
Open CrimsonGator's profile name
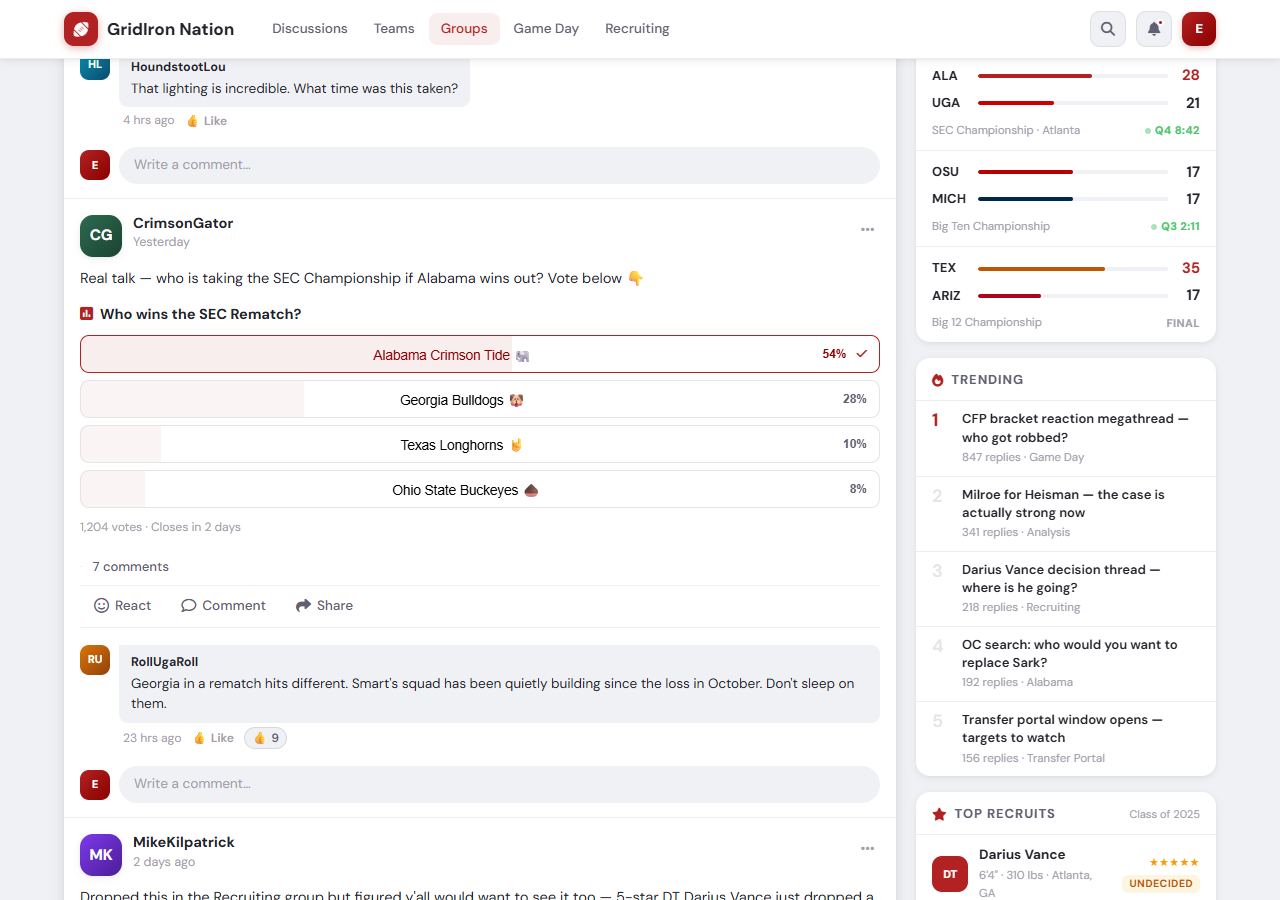pos(183,223)
